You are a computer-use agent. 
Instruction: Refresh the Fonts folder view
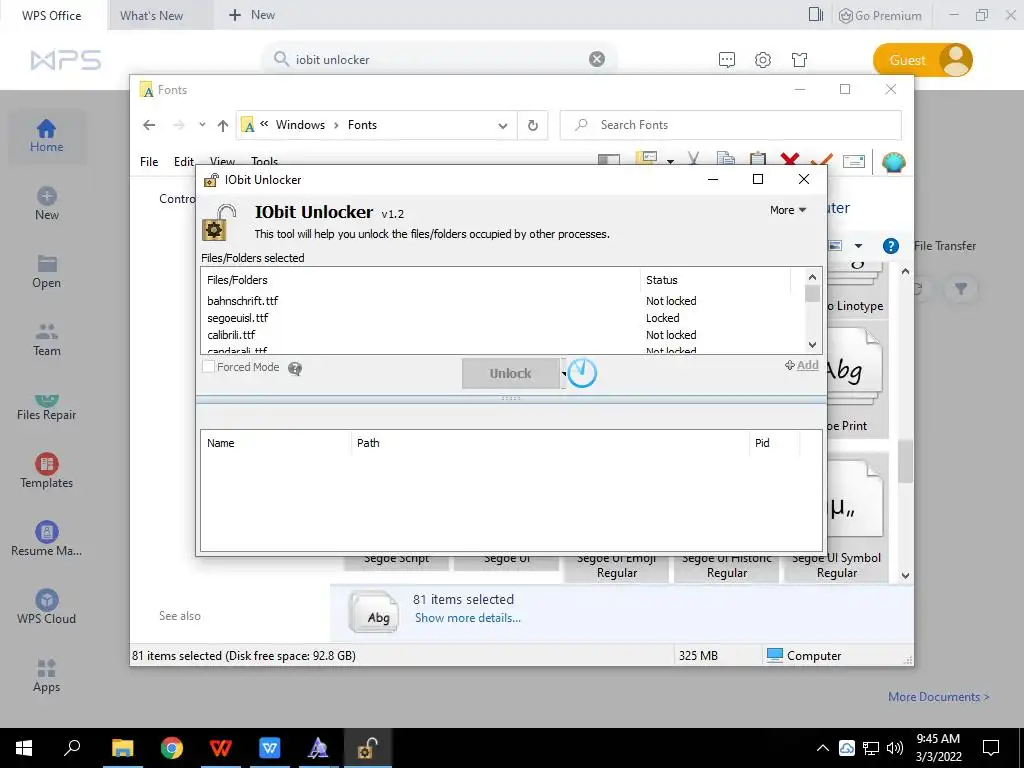[533, 125]
